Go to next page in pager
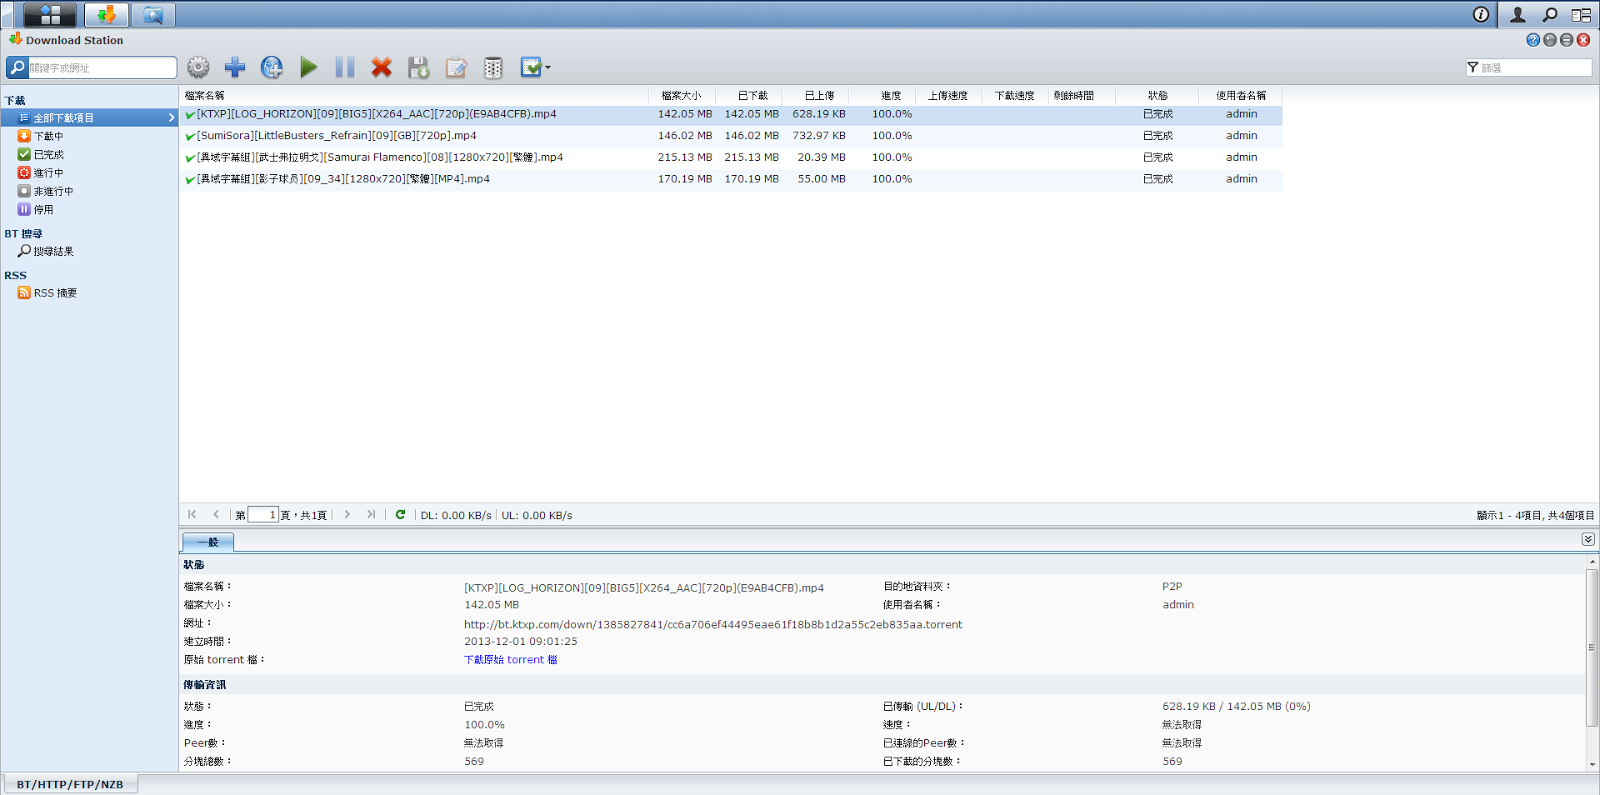This screenshot has width=1600, height=795. pos(347,515)
